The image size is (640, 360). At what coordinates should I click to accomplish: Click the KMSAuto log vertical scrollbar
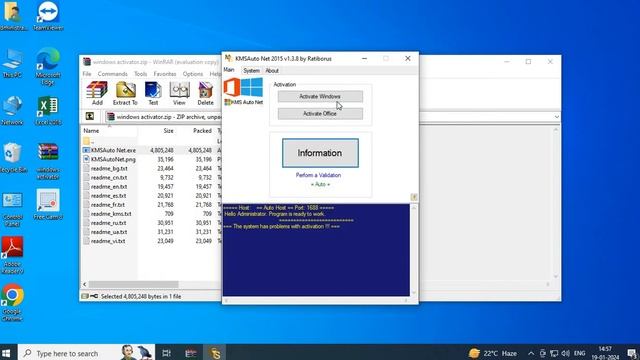[414, 250]
